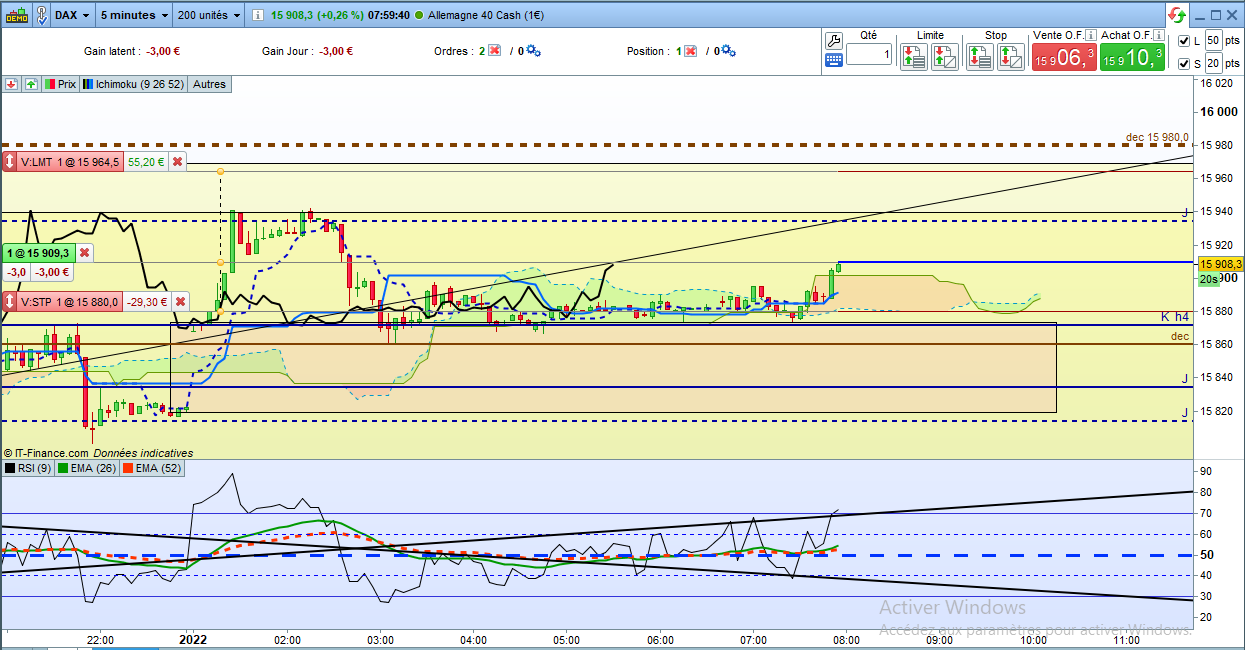Click the V:STP order move handle arrows

10,301
